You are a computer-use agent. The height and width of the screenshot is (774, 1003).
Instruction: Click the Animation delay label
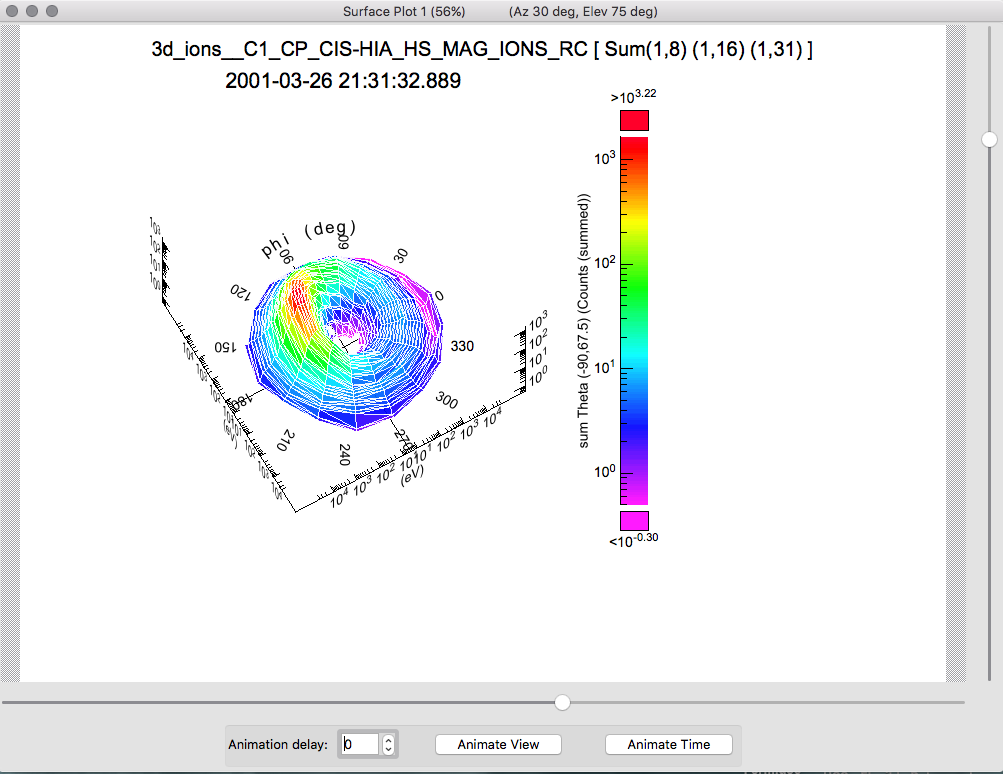point(278,744)
